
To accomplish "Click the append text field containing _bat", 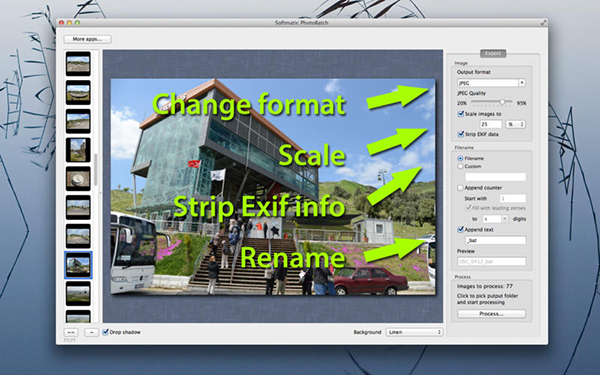I will point(496,240).
